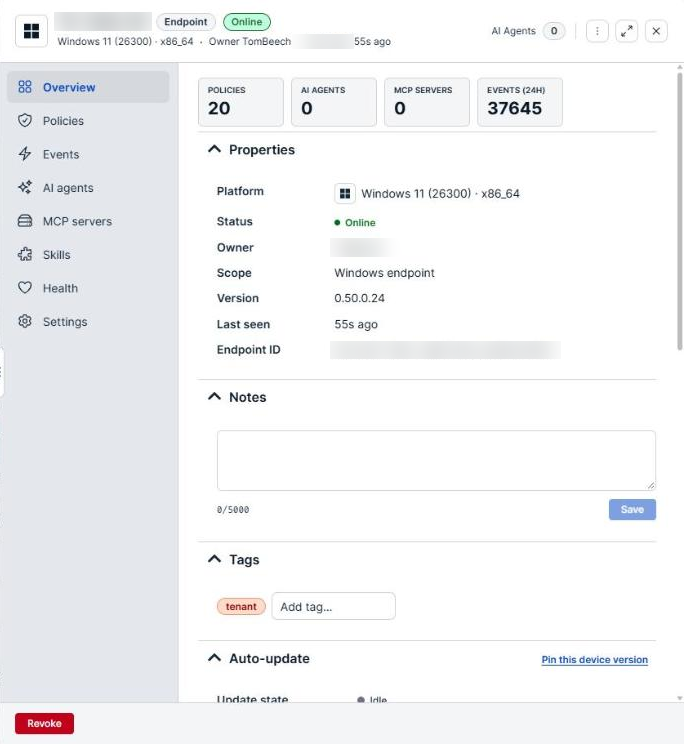Close the endpoint details panel
This screenshot has width=684, height=744.
(x=656, y=31)
